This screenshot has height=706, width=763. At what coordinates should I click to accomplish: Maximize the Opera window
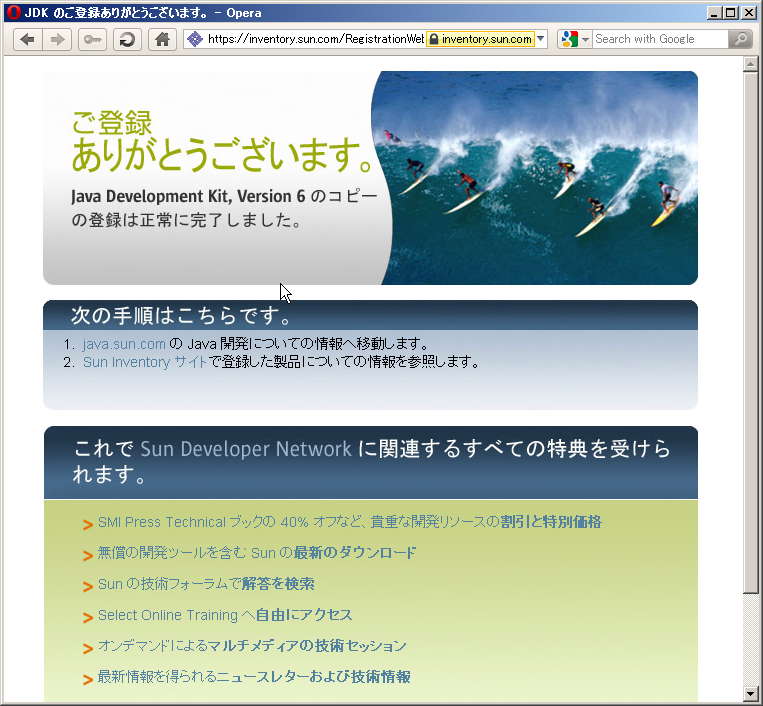click(x=731, y=13)
